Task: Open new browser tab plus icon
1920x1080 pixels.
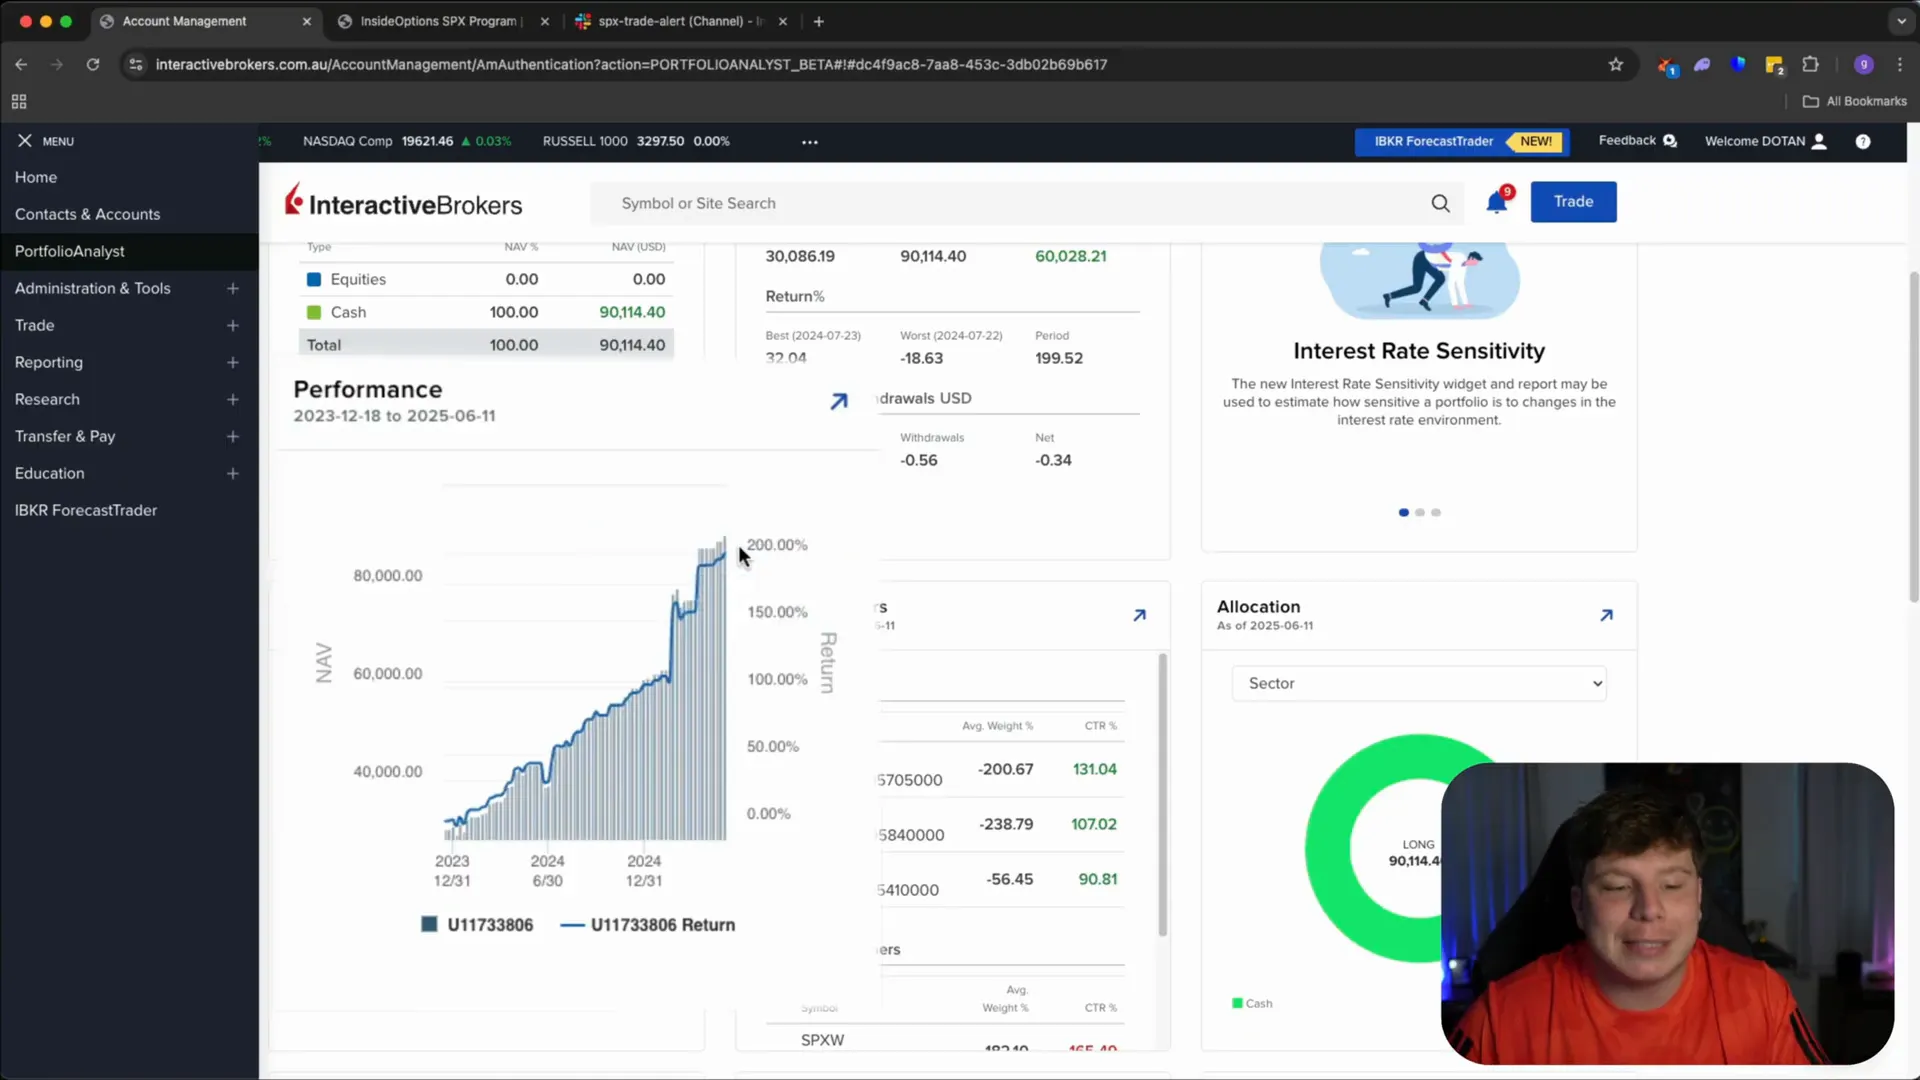Action: pyautogui.click(x=818, y=21)
